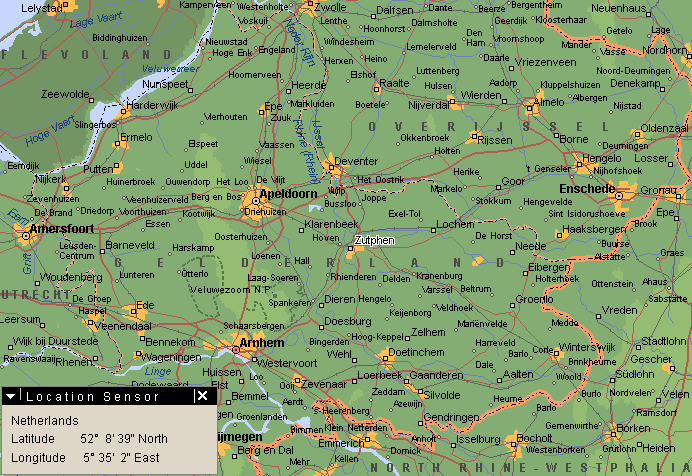Screen dimensions: 692x476
Task: Click the Amersfoort city marker
Action: pyautogui.click(x=24, y=237)
